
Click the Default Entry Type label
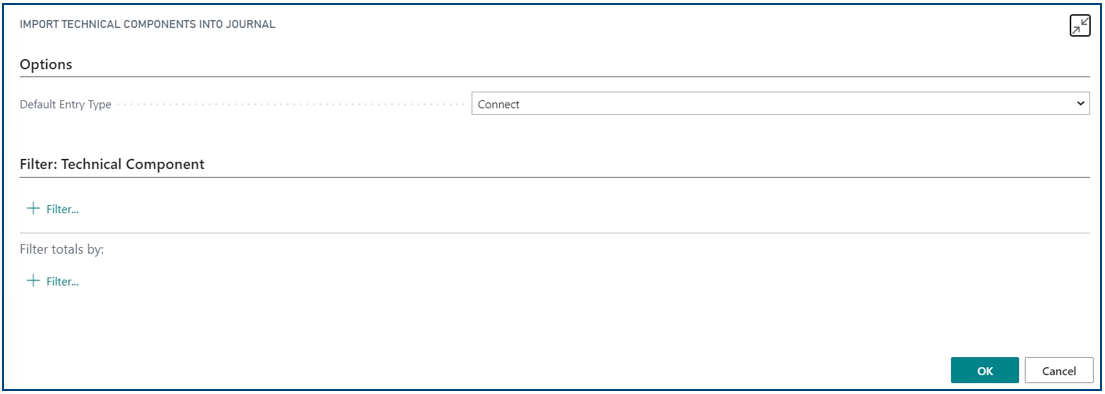point(66,105)
